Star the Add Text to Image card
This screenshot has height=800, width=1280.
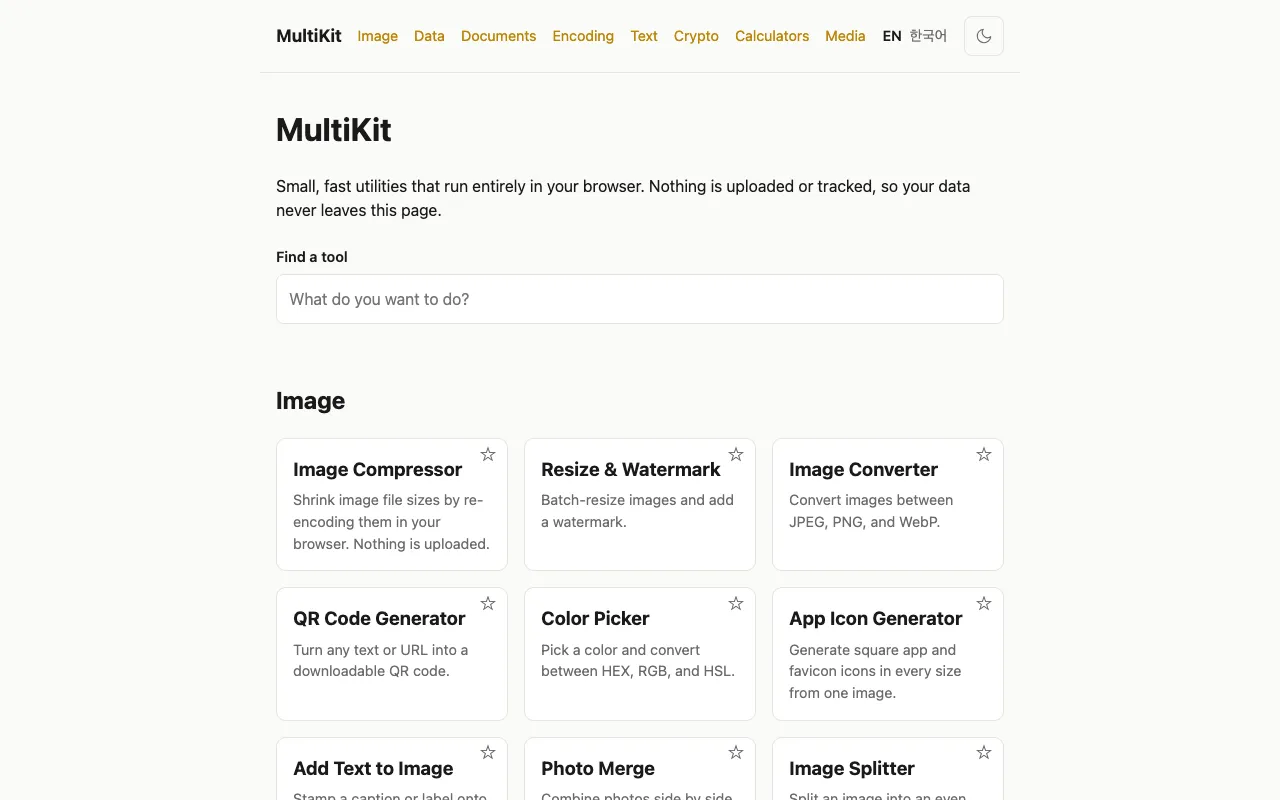[x=488, y=752]
